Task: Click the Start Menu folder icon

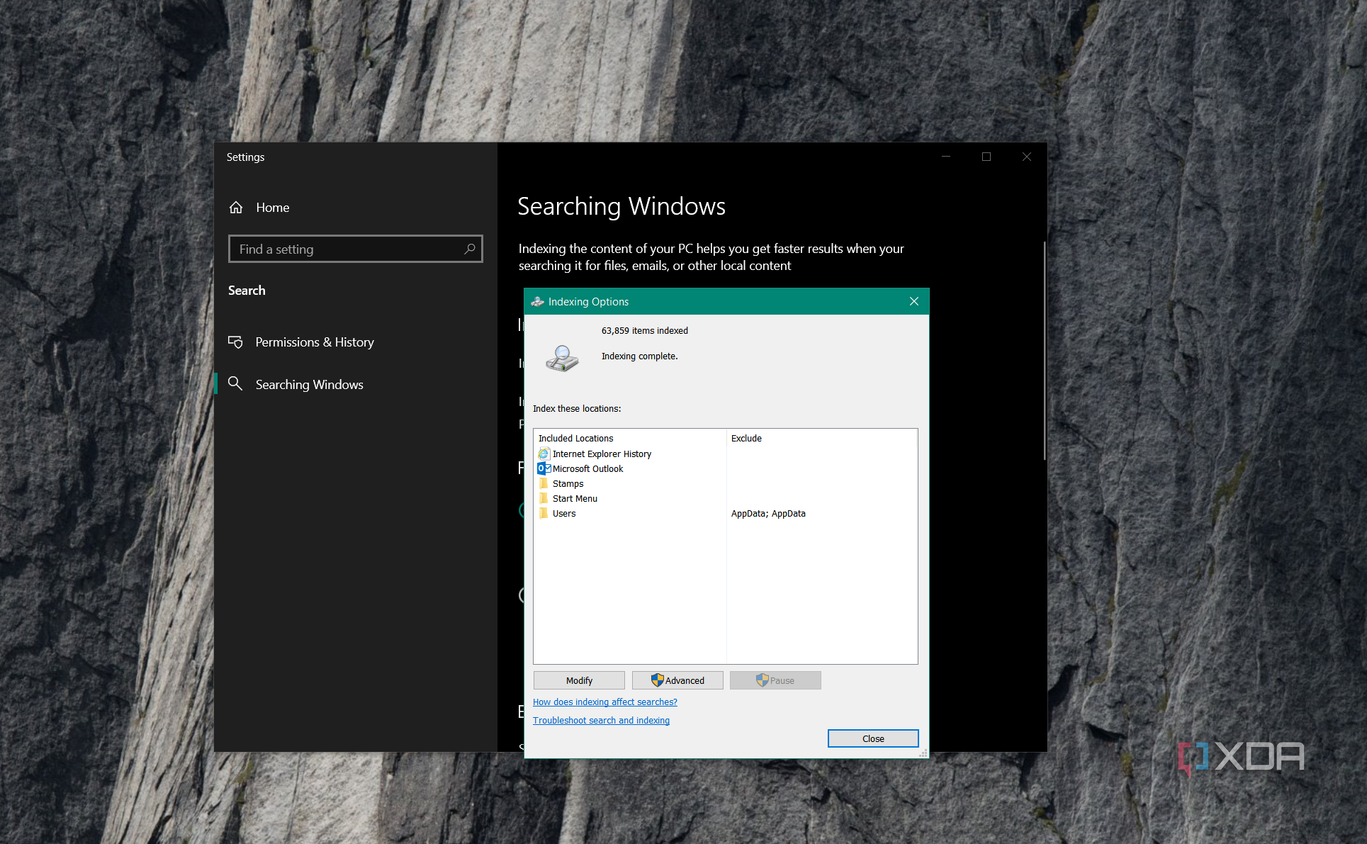Action: 544,499
